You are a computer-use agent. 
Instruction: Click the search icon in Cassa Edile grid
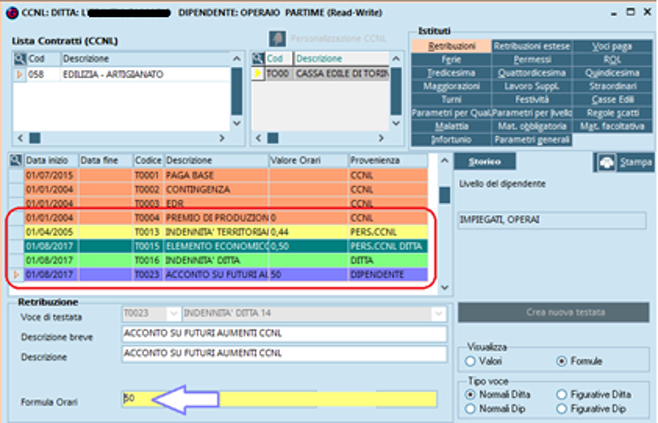[x=258, y=59]
